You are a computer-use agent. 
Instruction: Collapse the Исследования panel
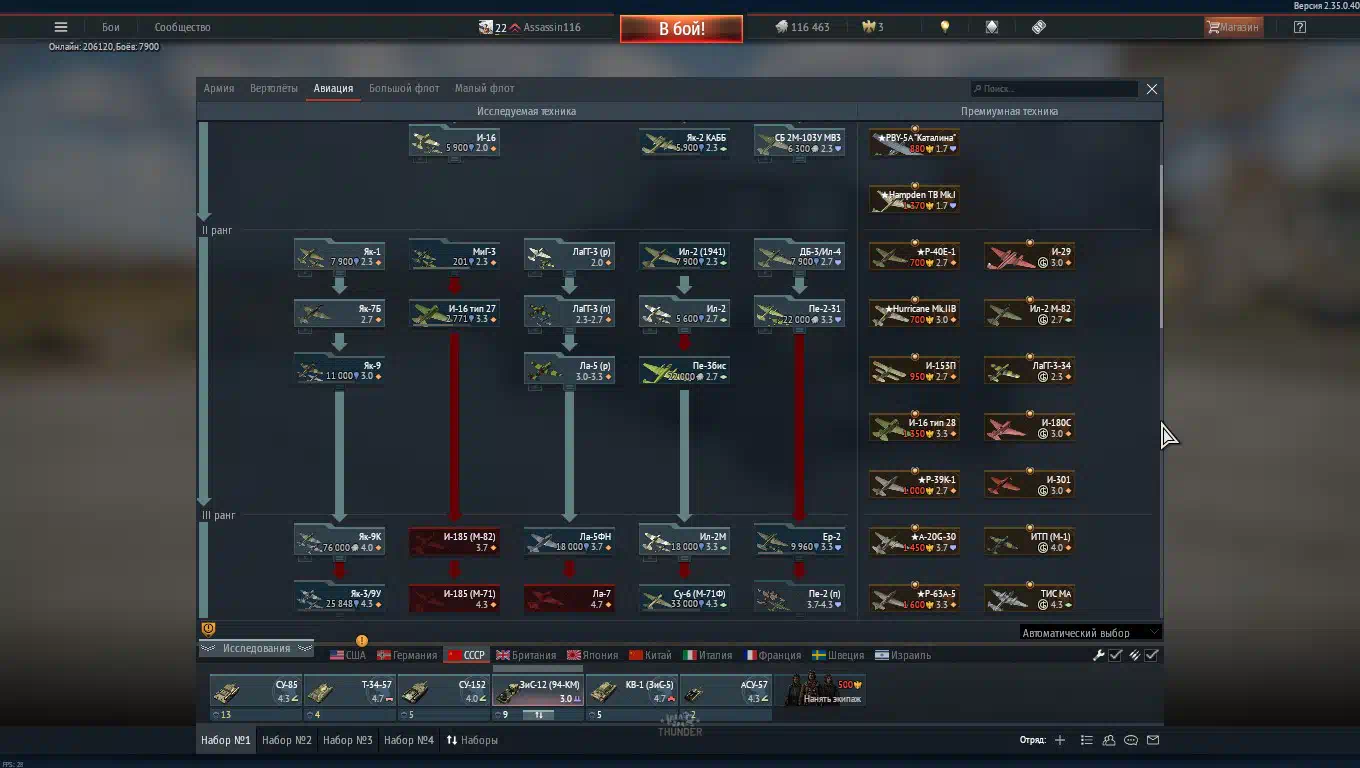pyautogui.click(x=256, y=648)
